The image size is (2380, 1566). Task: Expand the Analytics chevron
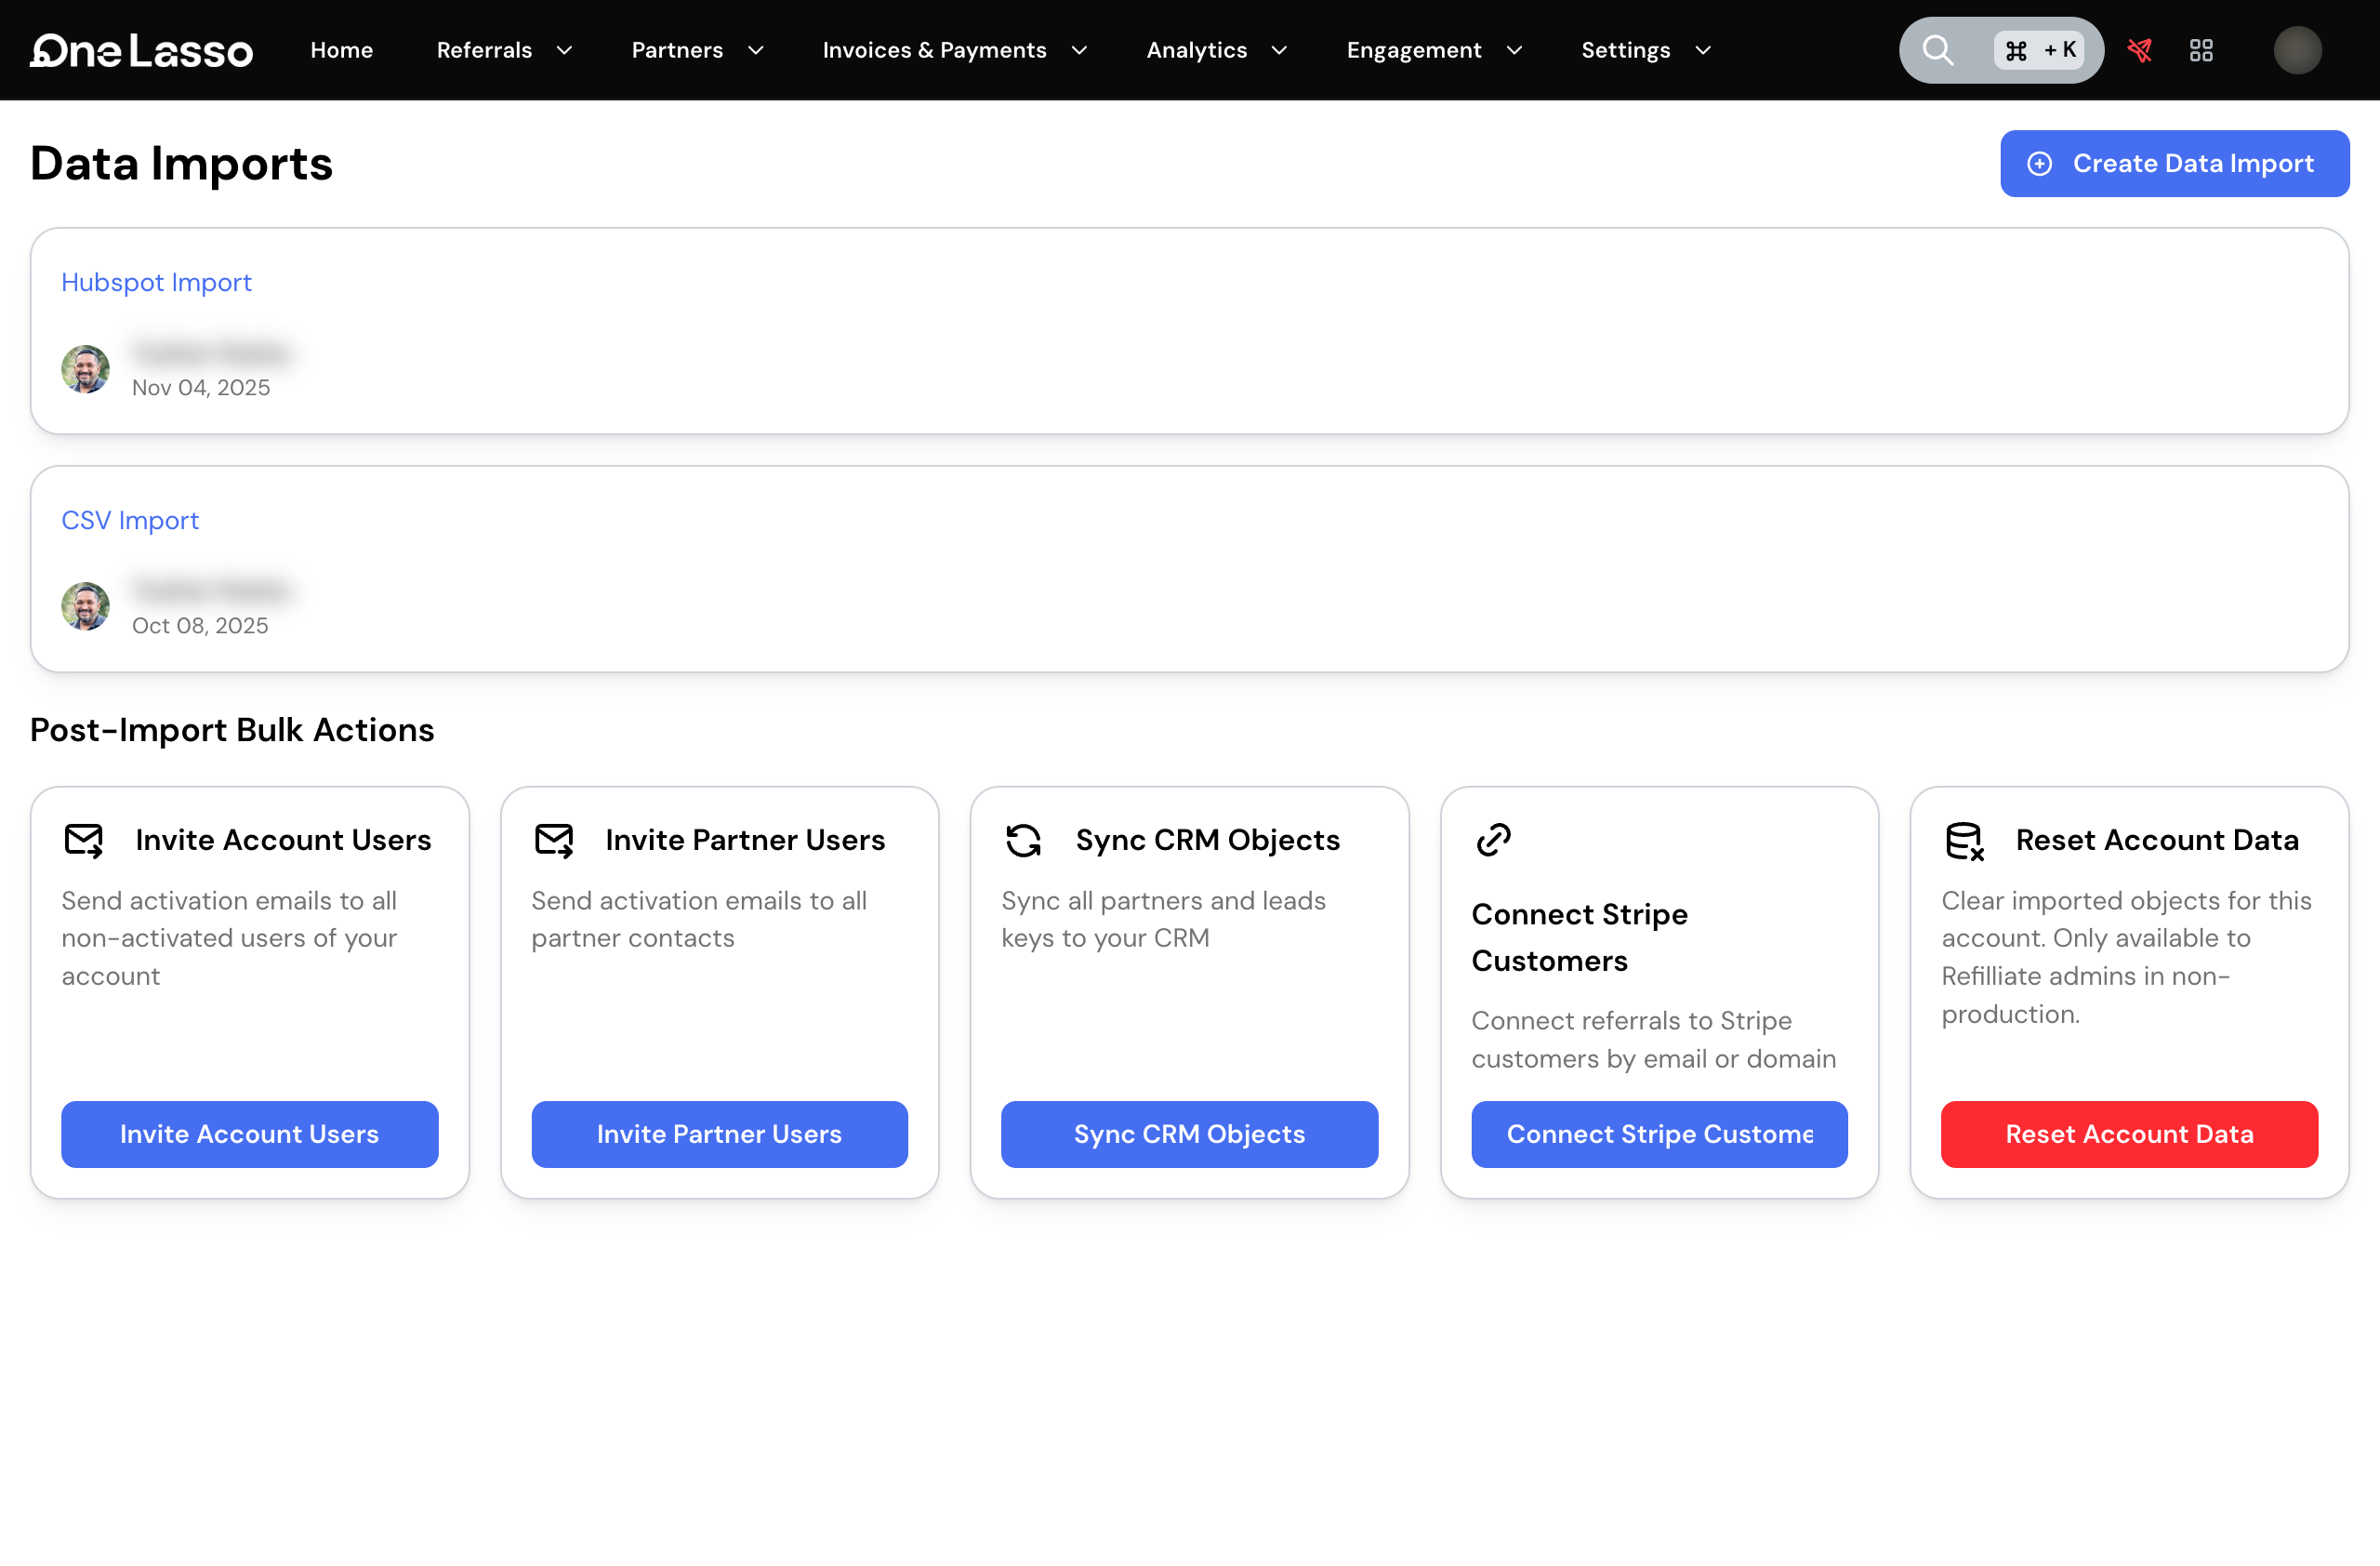[x=1278, y=50]
